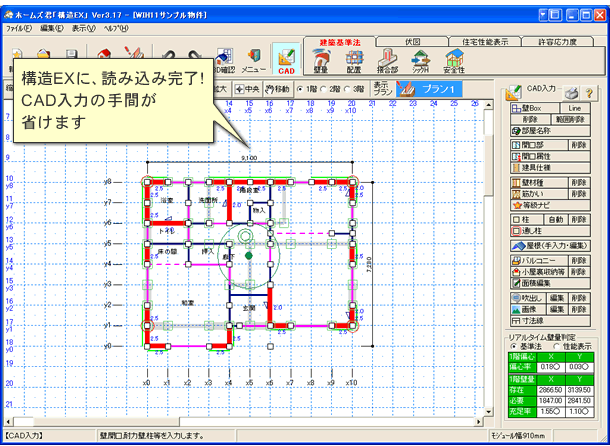The height and width of the screenshot is (446, 610).
Task: Open the 編集(E) menu
Action: 51,28
